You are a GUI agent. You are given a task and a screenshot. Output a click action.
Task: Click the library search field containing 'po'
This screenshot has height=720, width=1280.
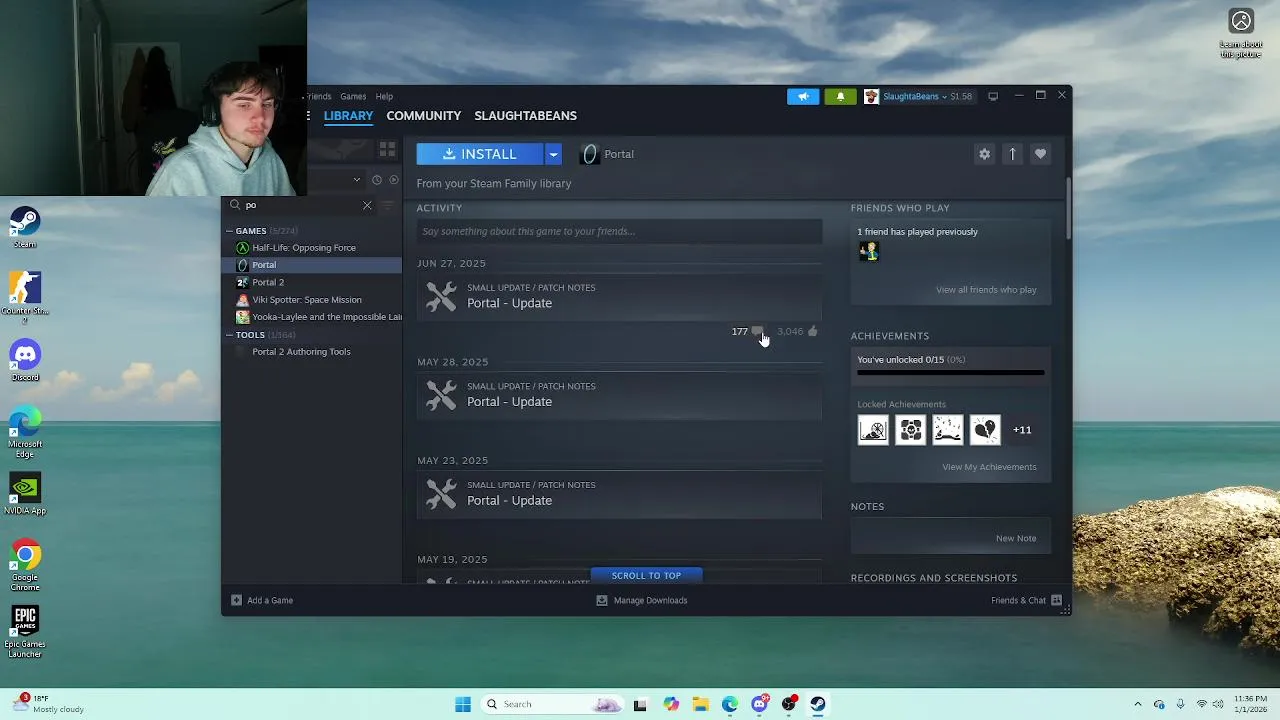pyautogui.click(x=300, y=205)
